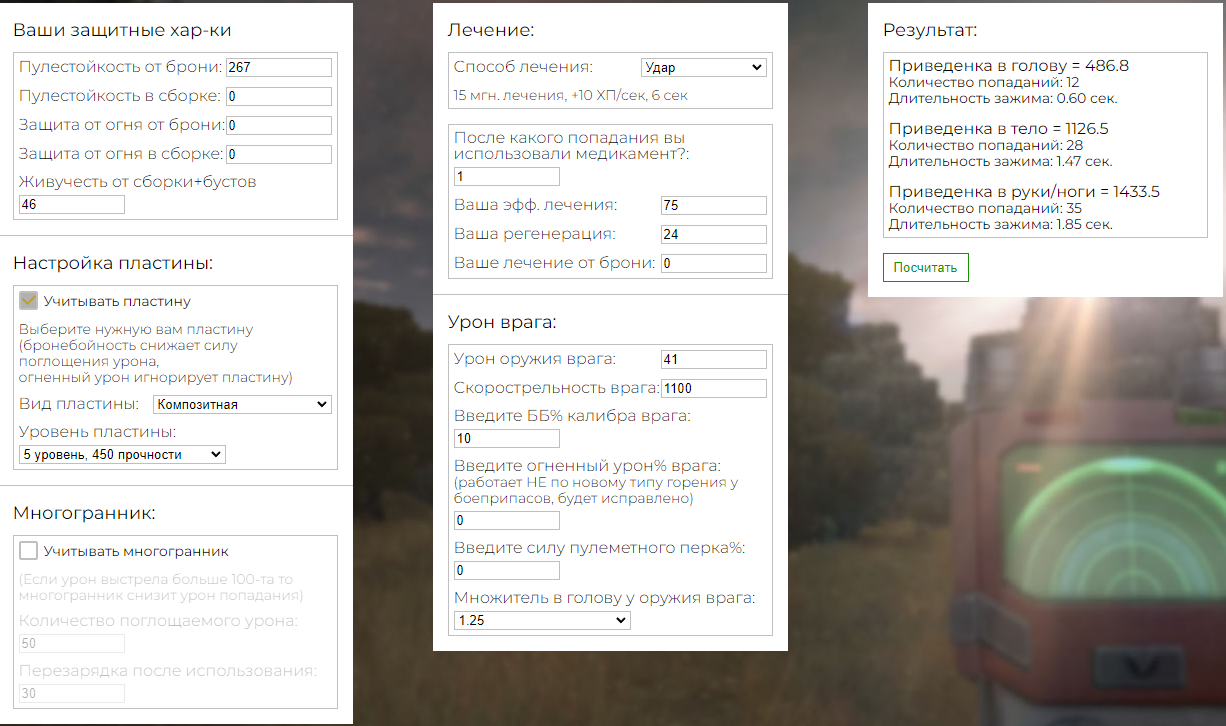Click the 'Приведенка в голову = 486.8' text
Image resolution: width=1226 pixels, height=726 pixels.
(1009, 66)
